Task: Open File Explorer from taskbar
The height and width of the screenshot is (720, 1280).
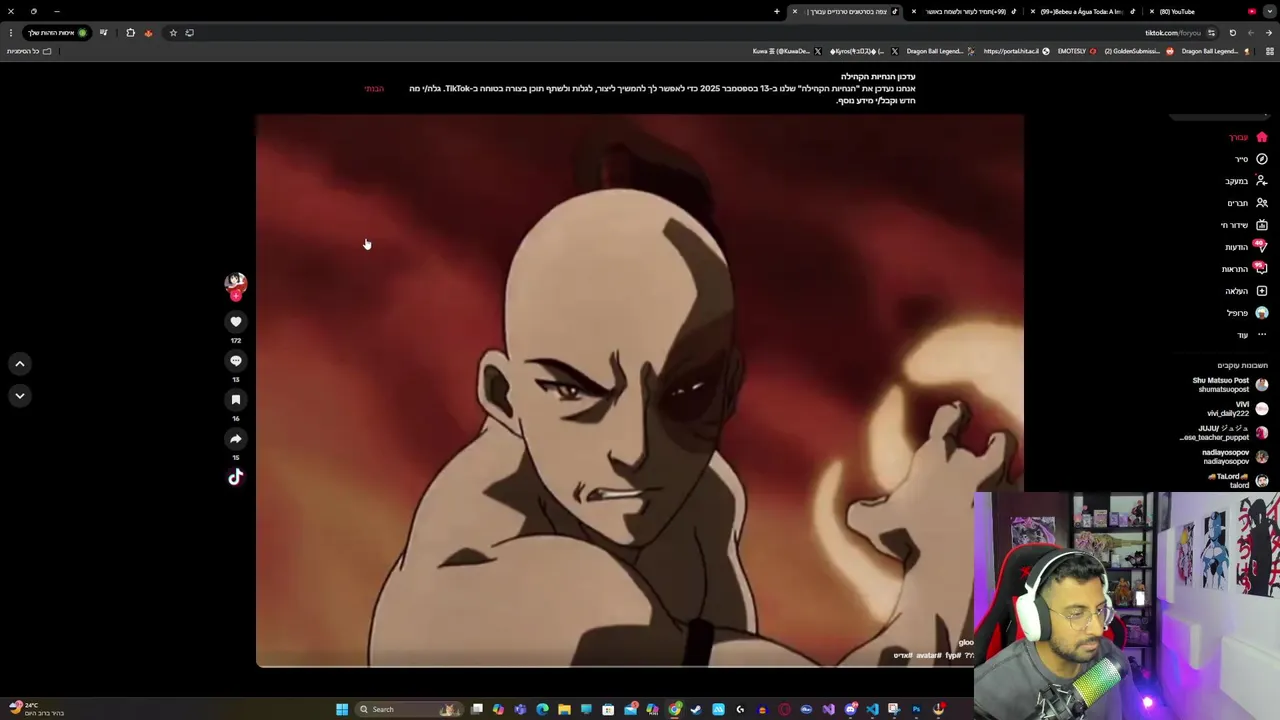Action: [x=564, y=709]
